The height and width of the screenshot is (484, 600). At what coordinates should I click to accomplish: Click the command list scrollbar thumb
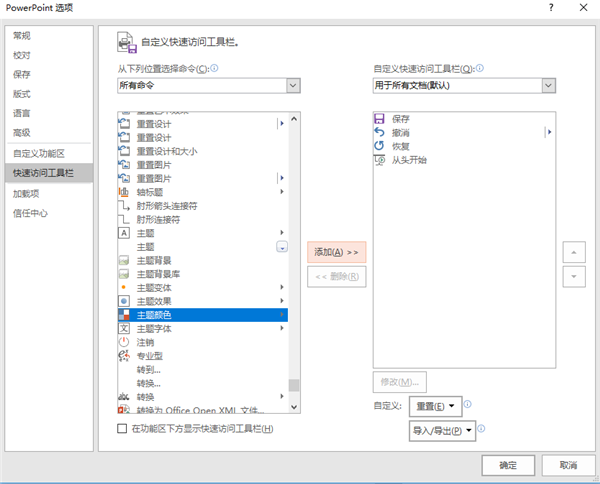294,385
